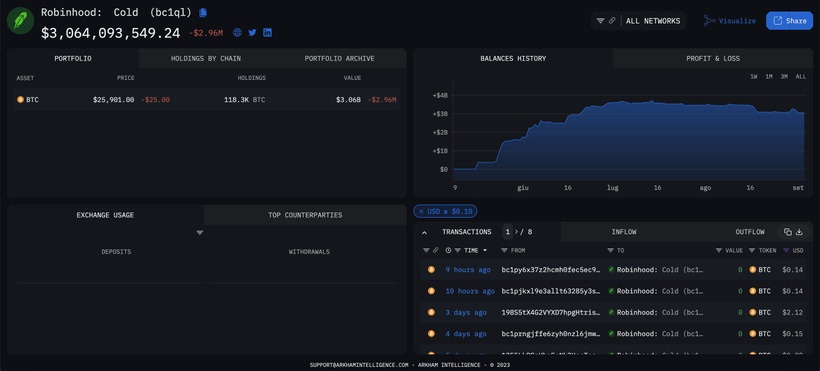This screenshot has width=820, height=371.
Task: Collapse the Transactions panel chevron
Action: pos(424,232)
